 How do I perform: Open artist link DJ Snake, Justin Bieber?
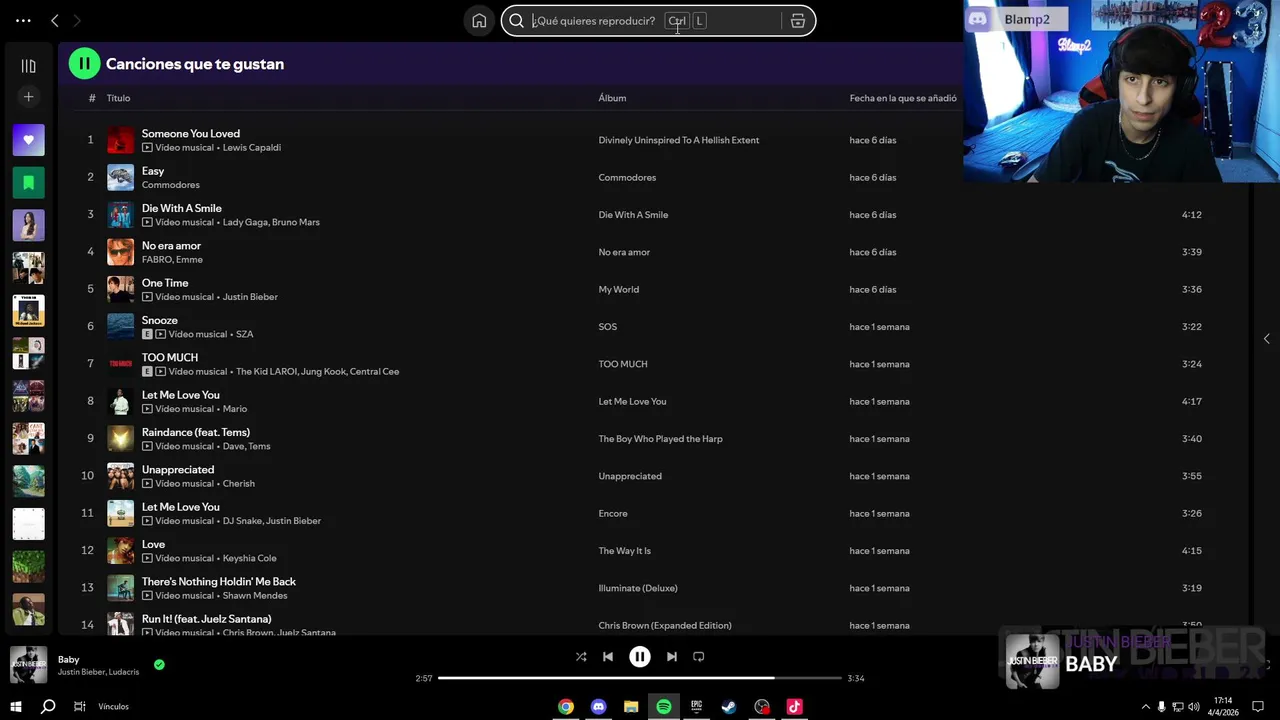(x=271, y=521)
